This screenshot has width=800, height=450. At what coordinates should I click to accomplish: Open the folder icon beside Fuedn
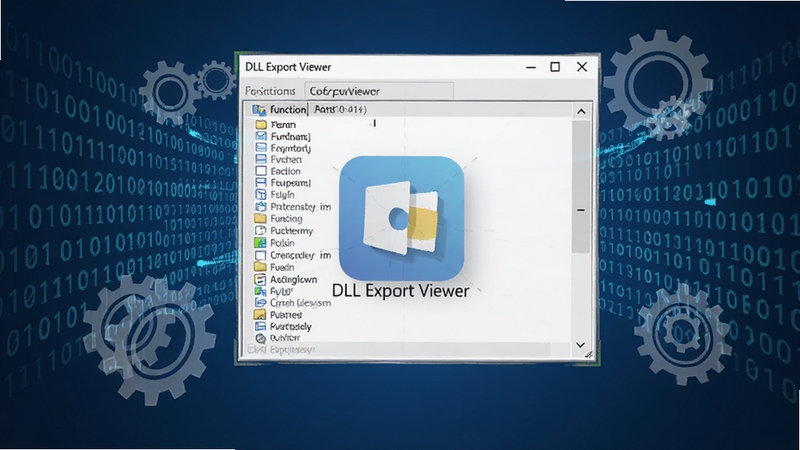[260, 267]
